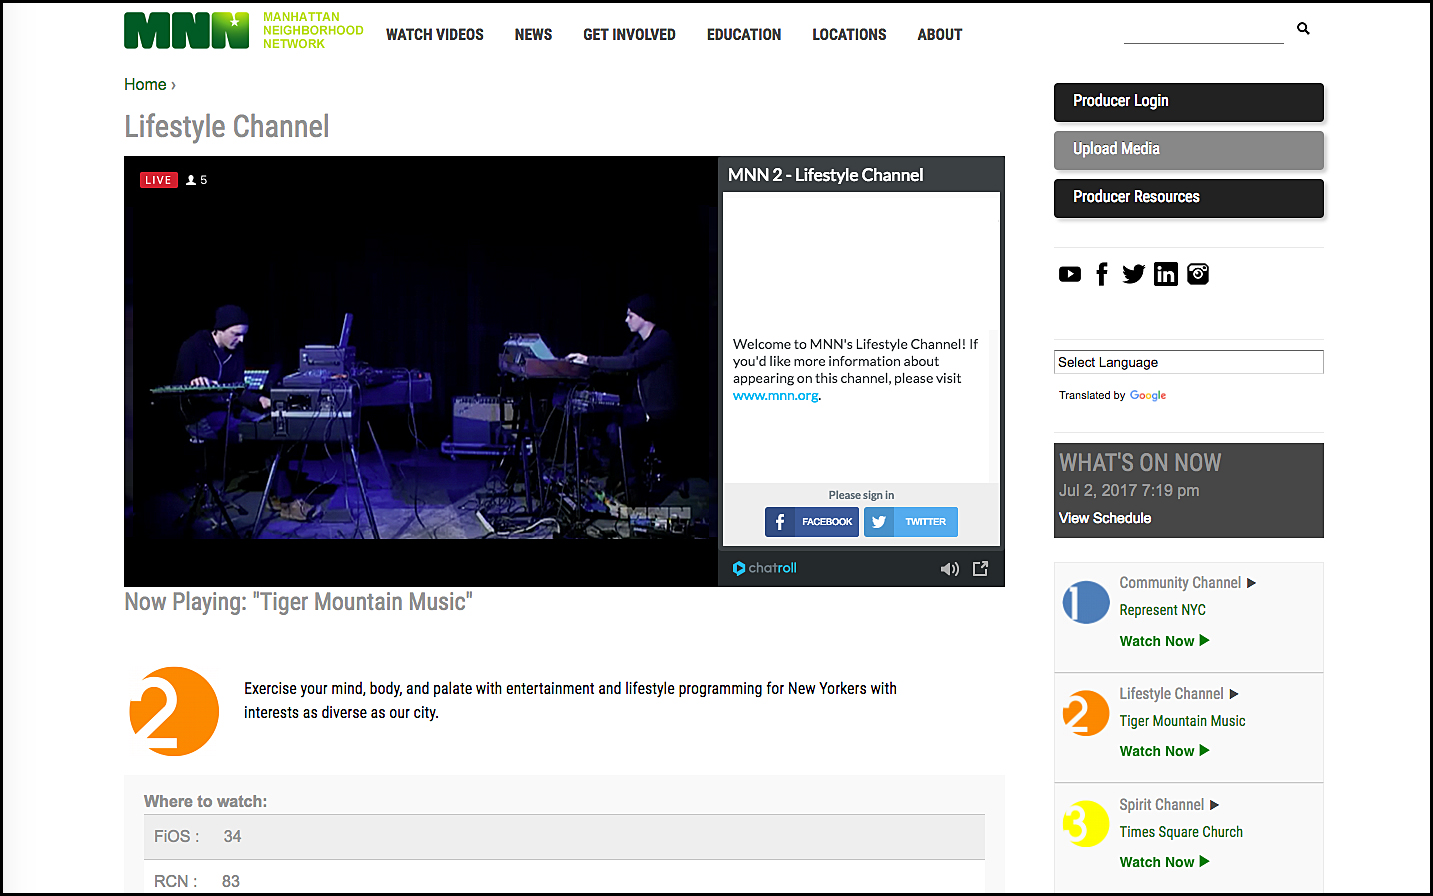Click the LIVE badge on the video
Viewport: 1433px width, 896px height.
click(158, 180)
